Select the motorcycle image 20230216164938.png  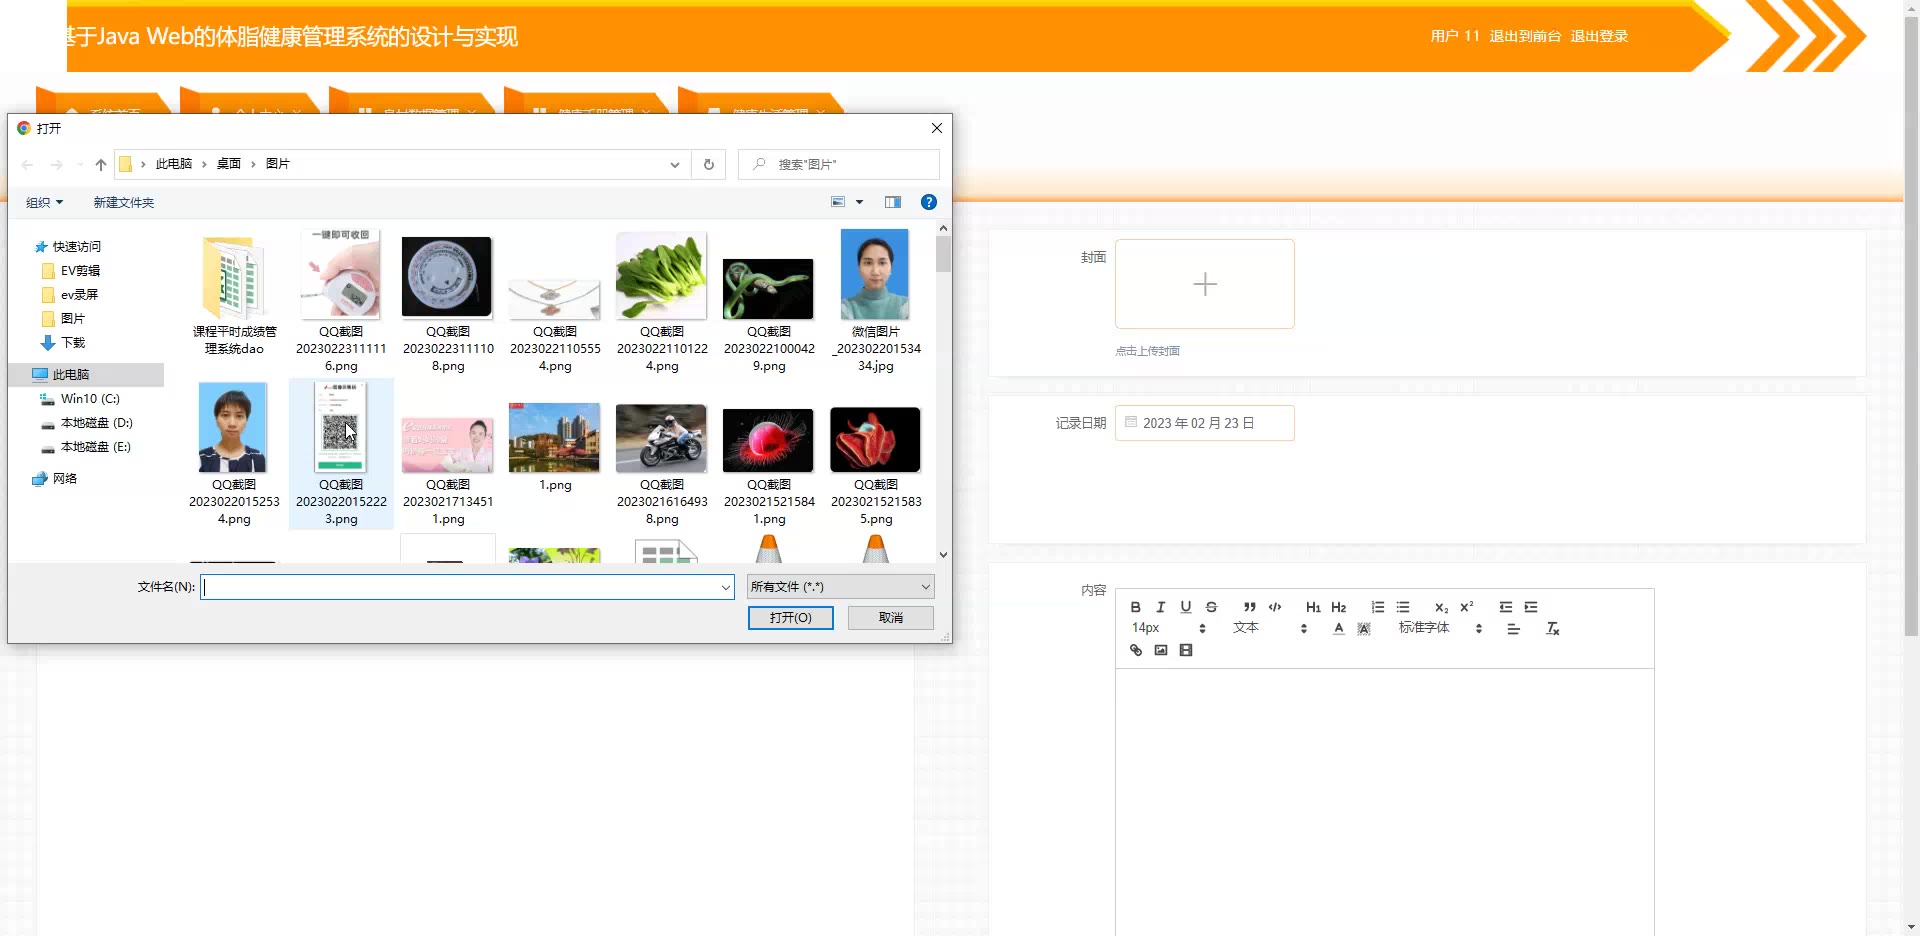pyautogui.click(x=662, y=464)
